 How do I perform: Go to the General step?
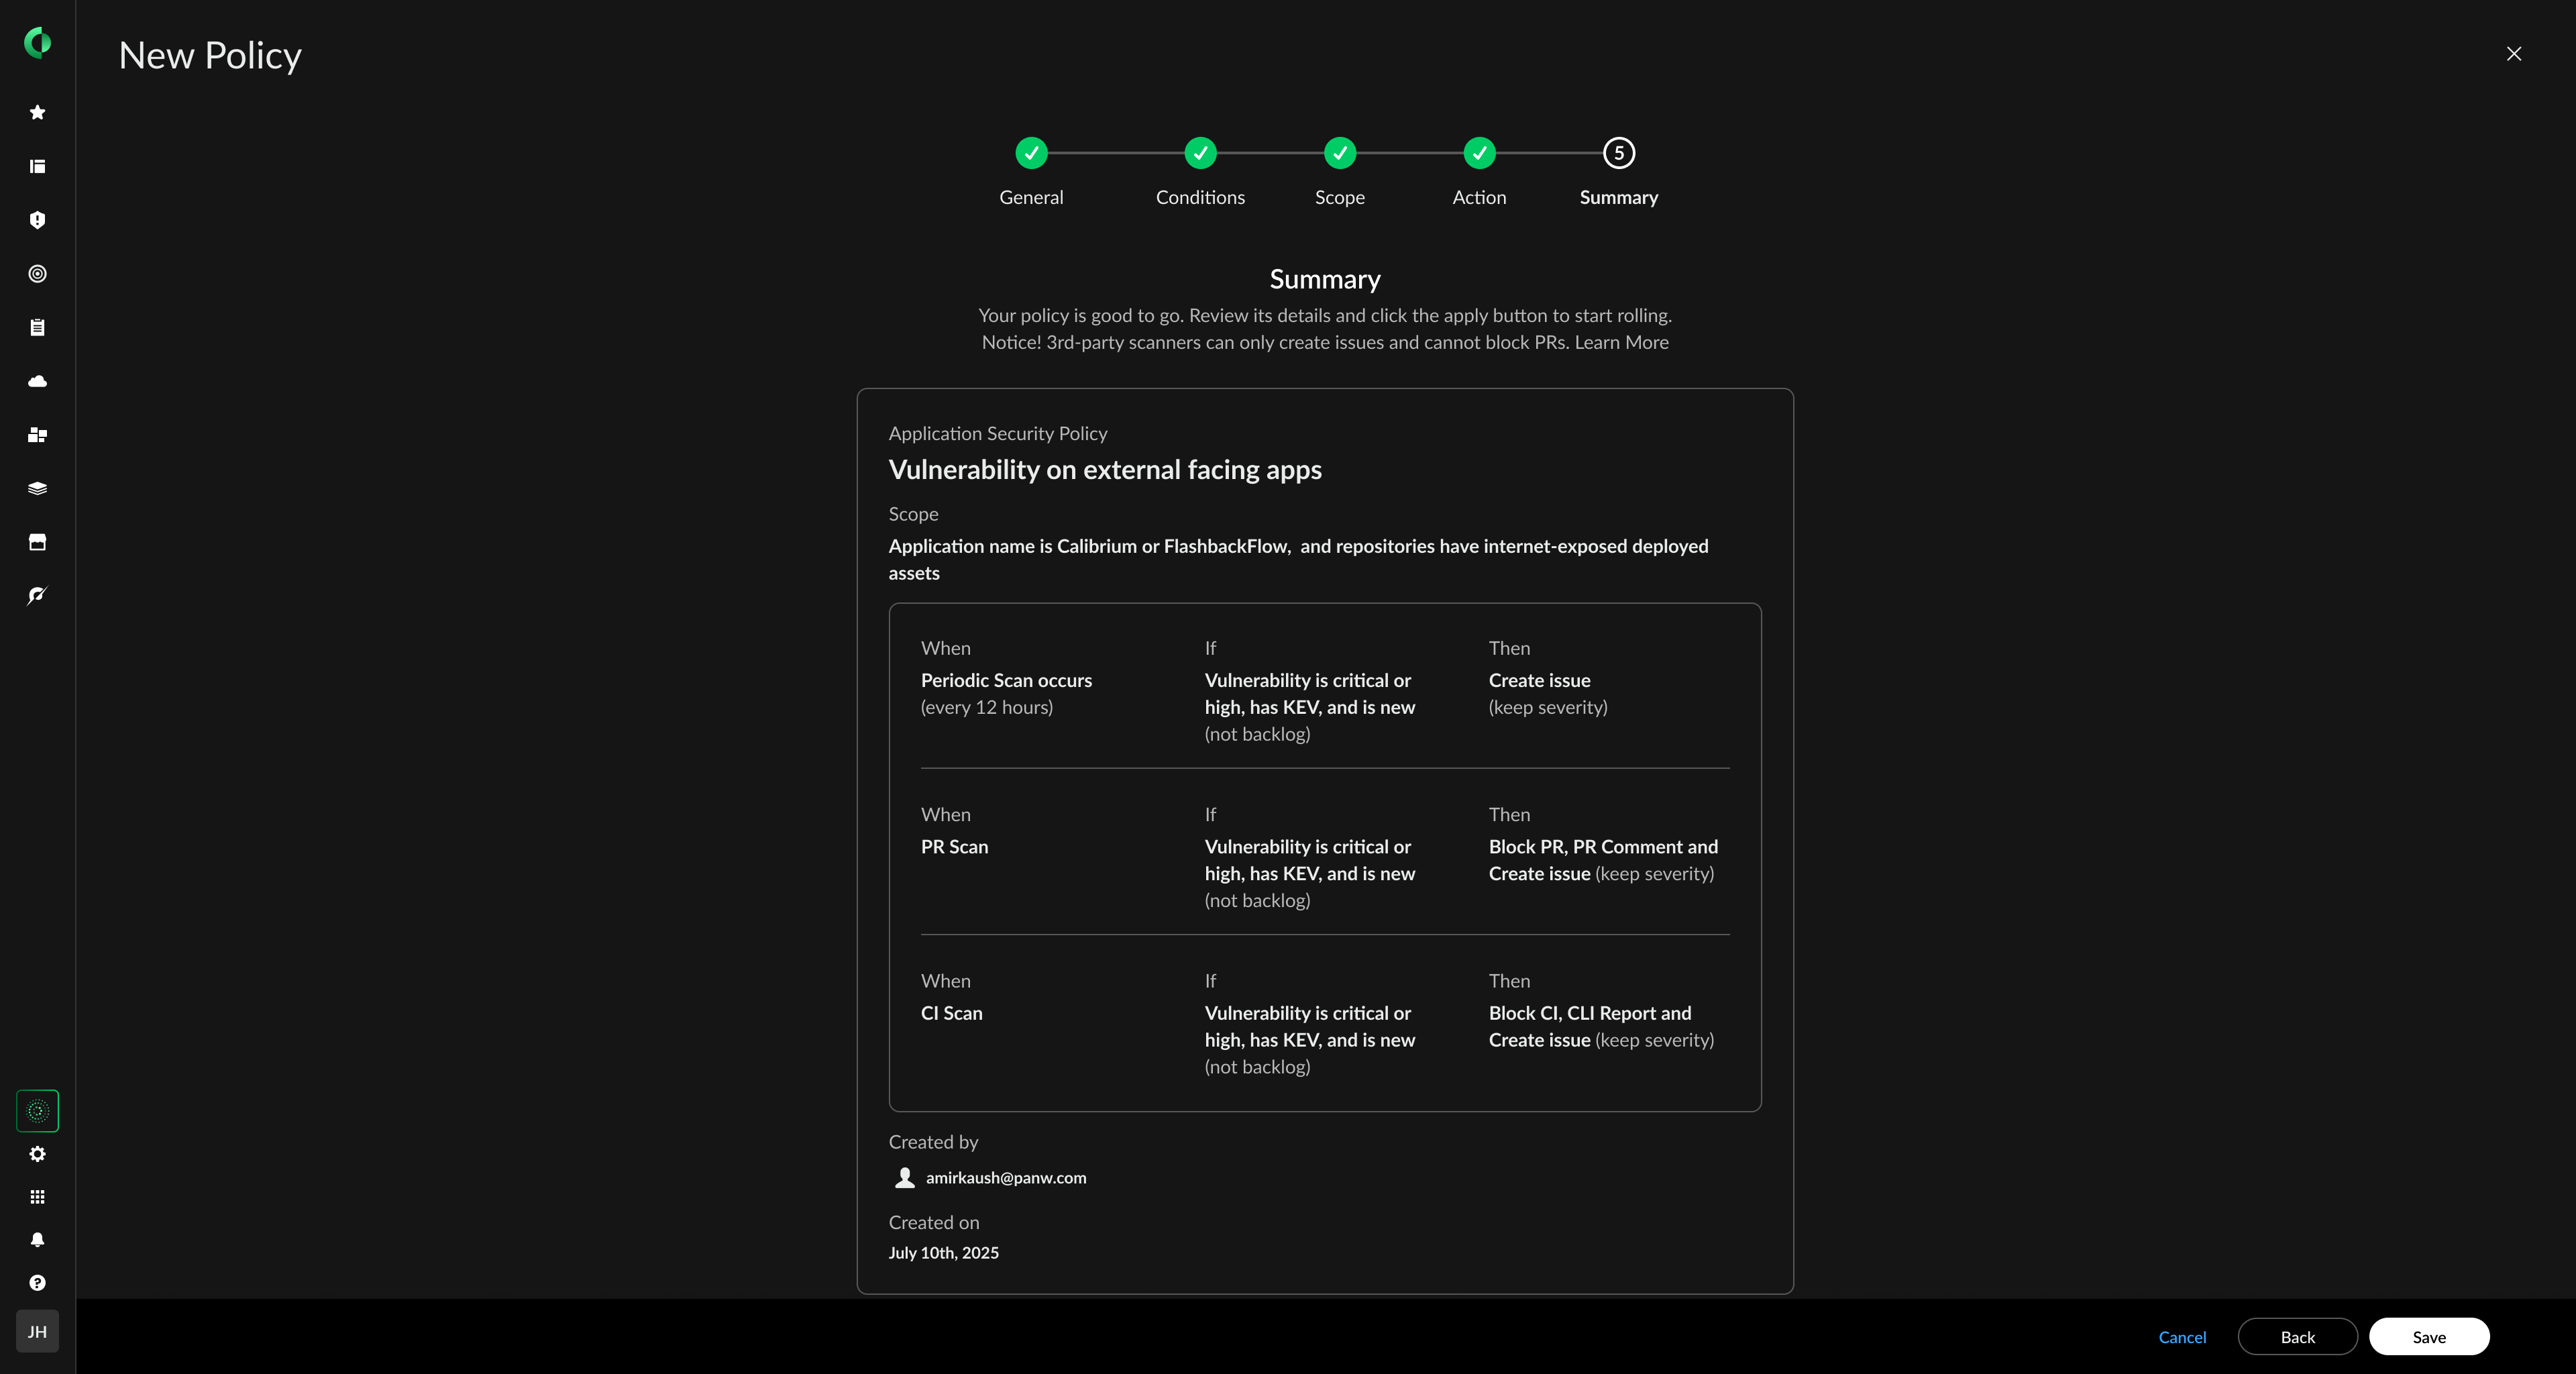click(x=1031, y=153)
